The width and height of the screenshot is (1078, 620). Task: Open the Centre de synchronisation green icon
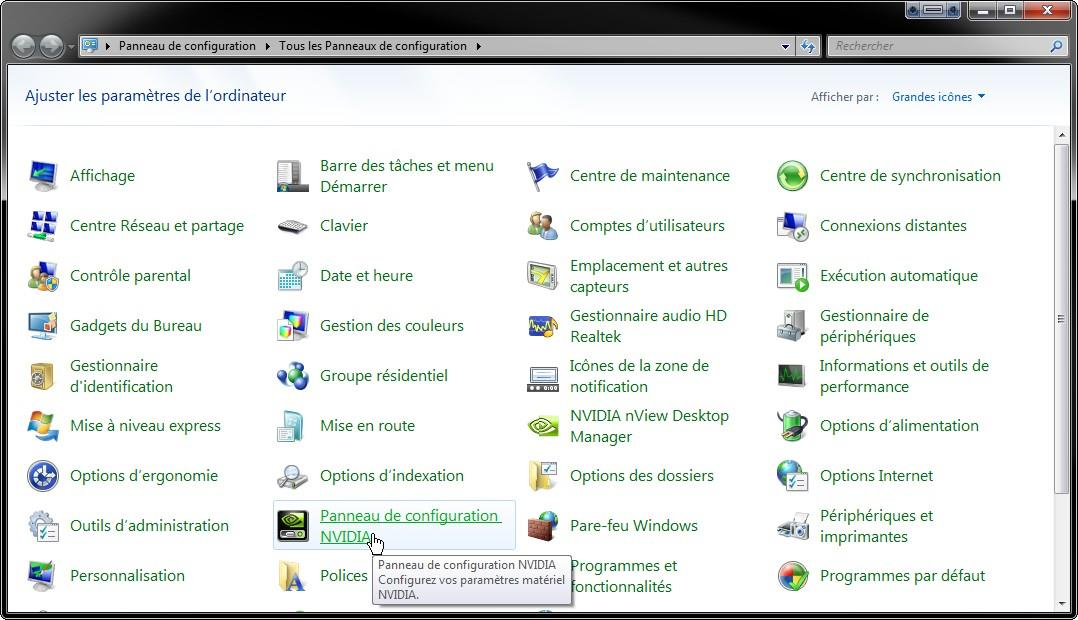[792, 176]
